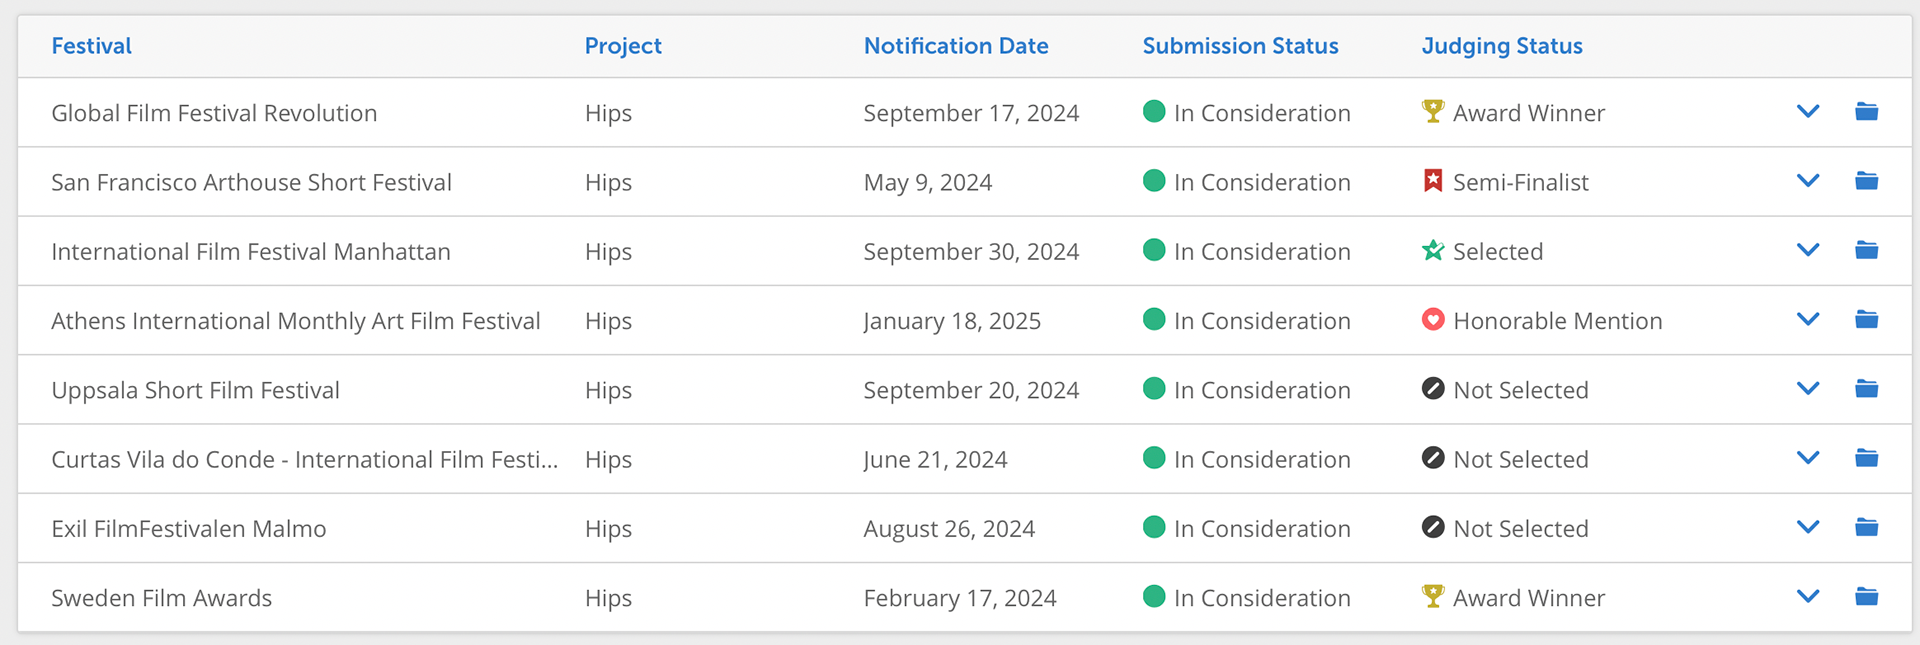Expand the Exil FilmFestivalen Malmo row
1920x645 pixels.
(x=1808, y=527)
